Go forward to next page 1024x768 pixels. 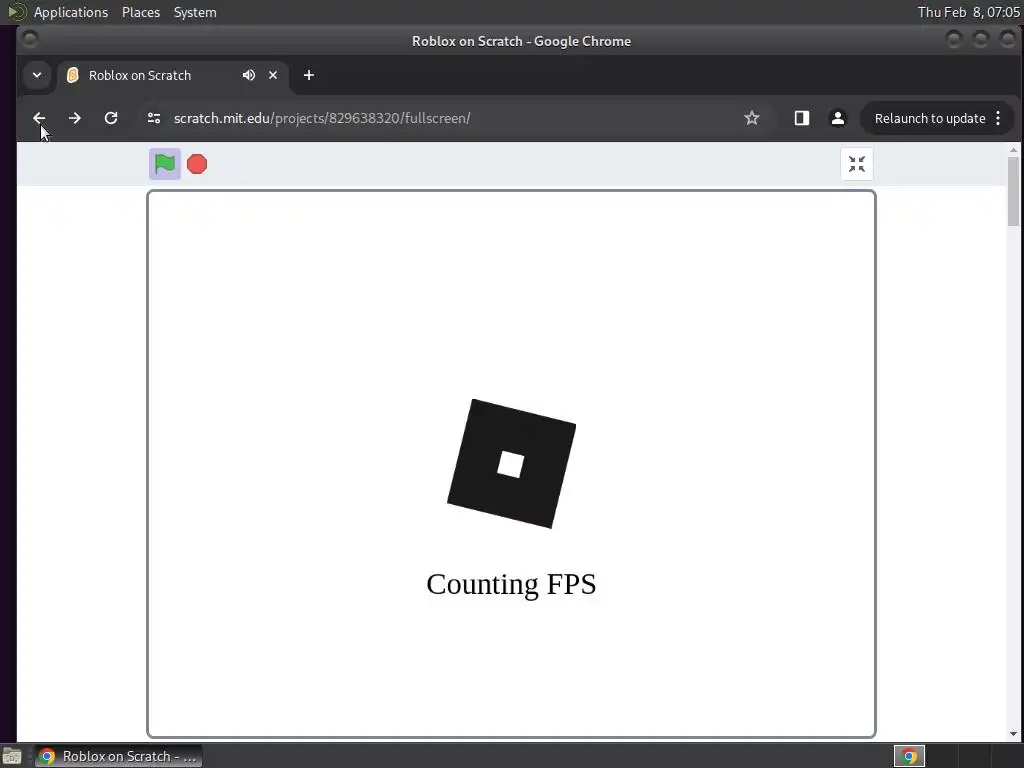point(74,118)
